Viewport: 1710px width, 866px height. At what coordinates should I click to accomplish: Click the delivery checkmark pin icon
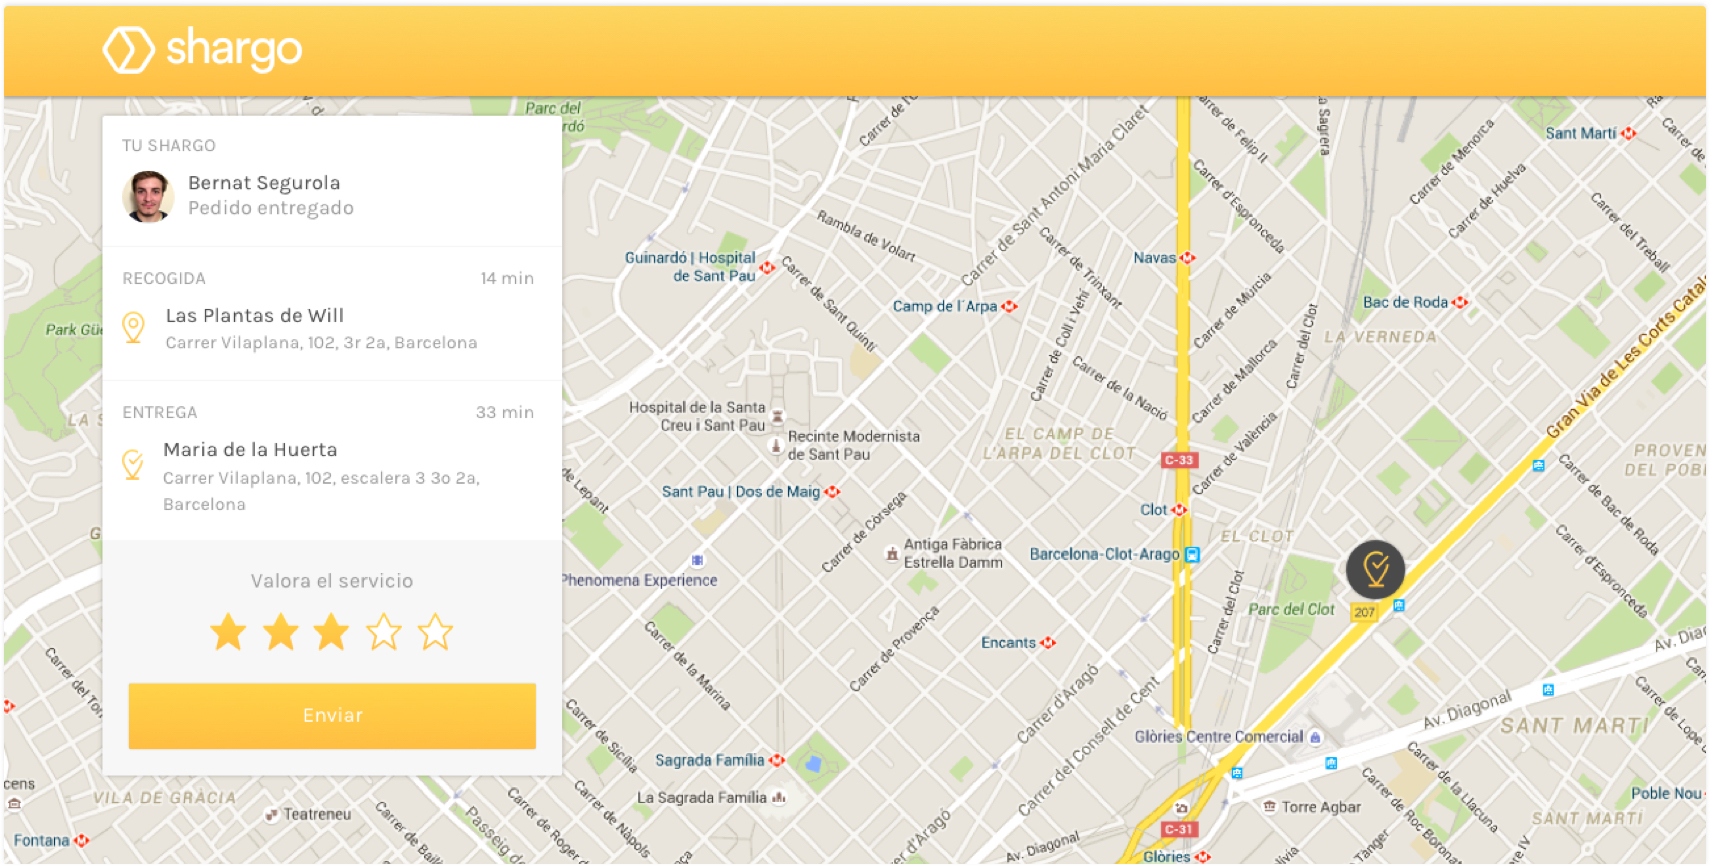(132, 464)
